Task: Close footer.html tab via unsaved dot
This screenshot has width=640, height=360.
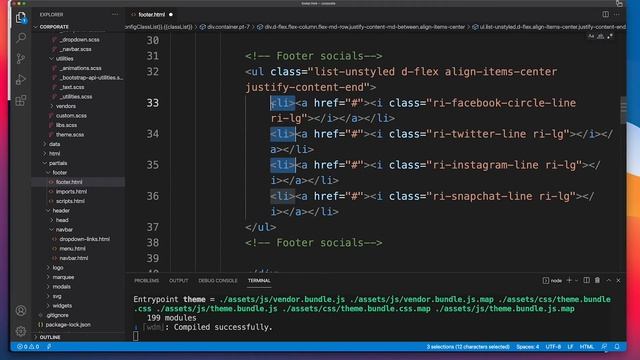Action: pos(171,14)
